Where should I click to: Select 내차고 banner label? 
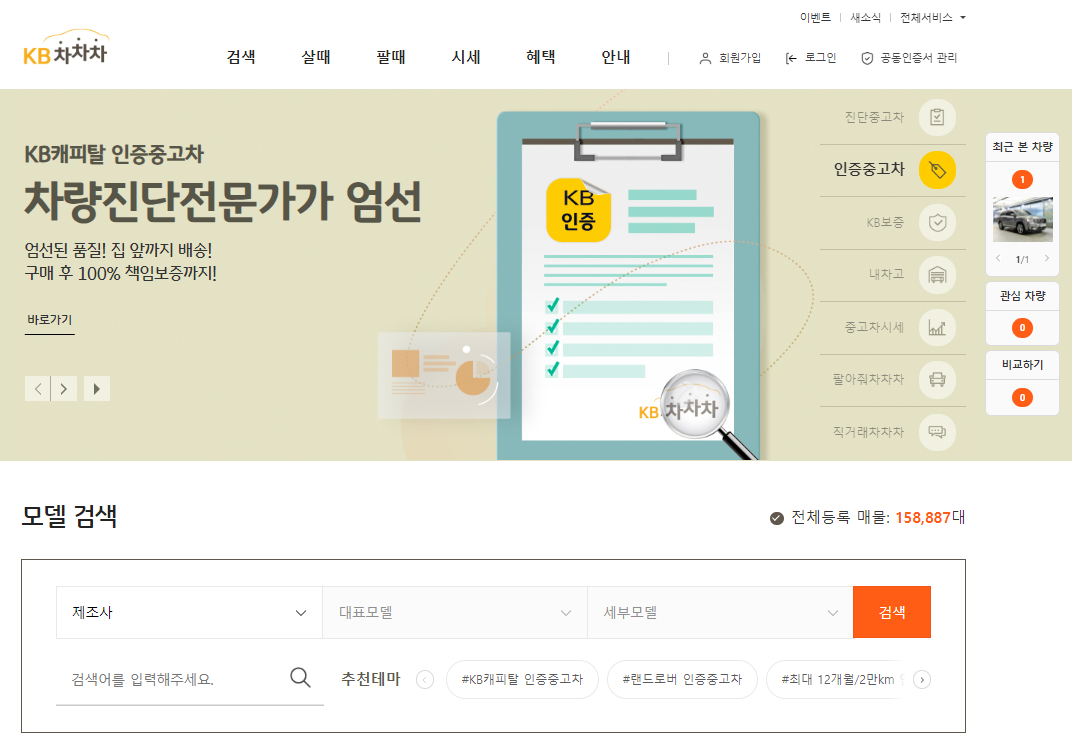point(887,274)
